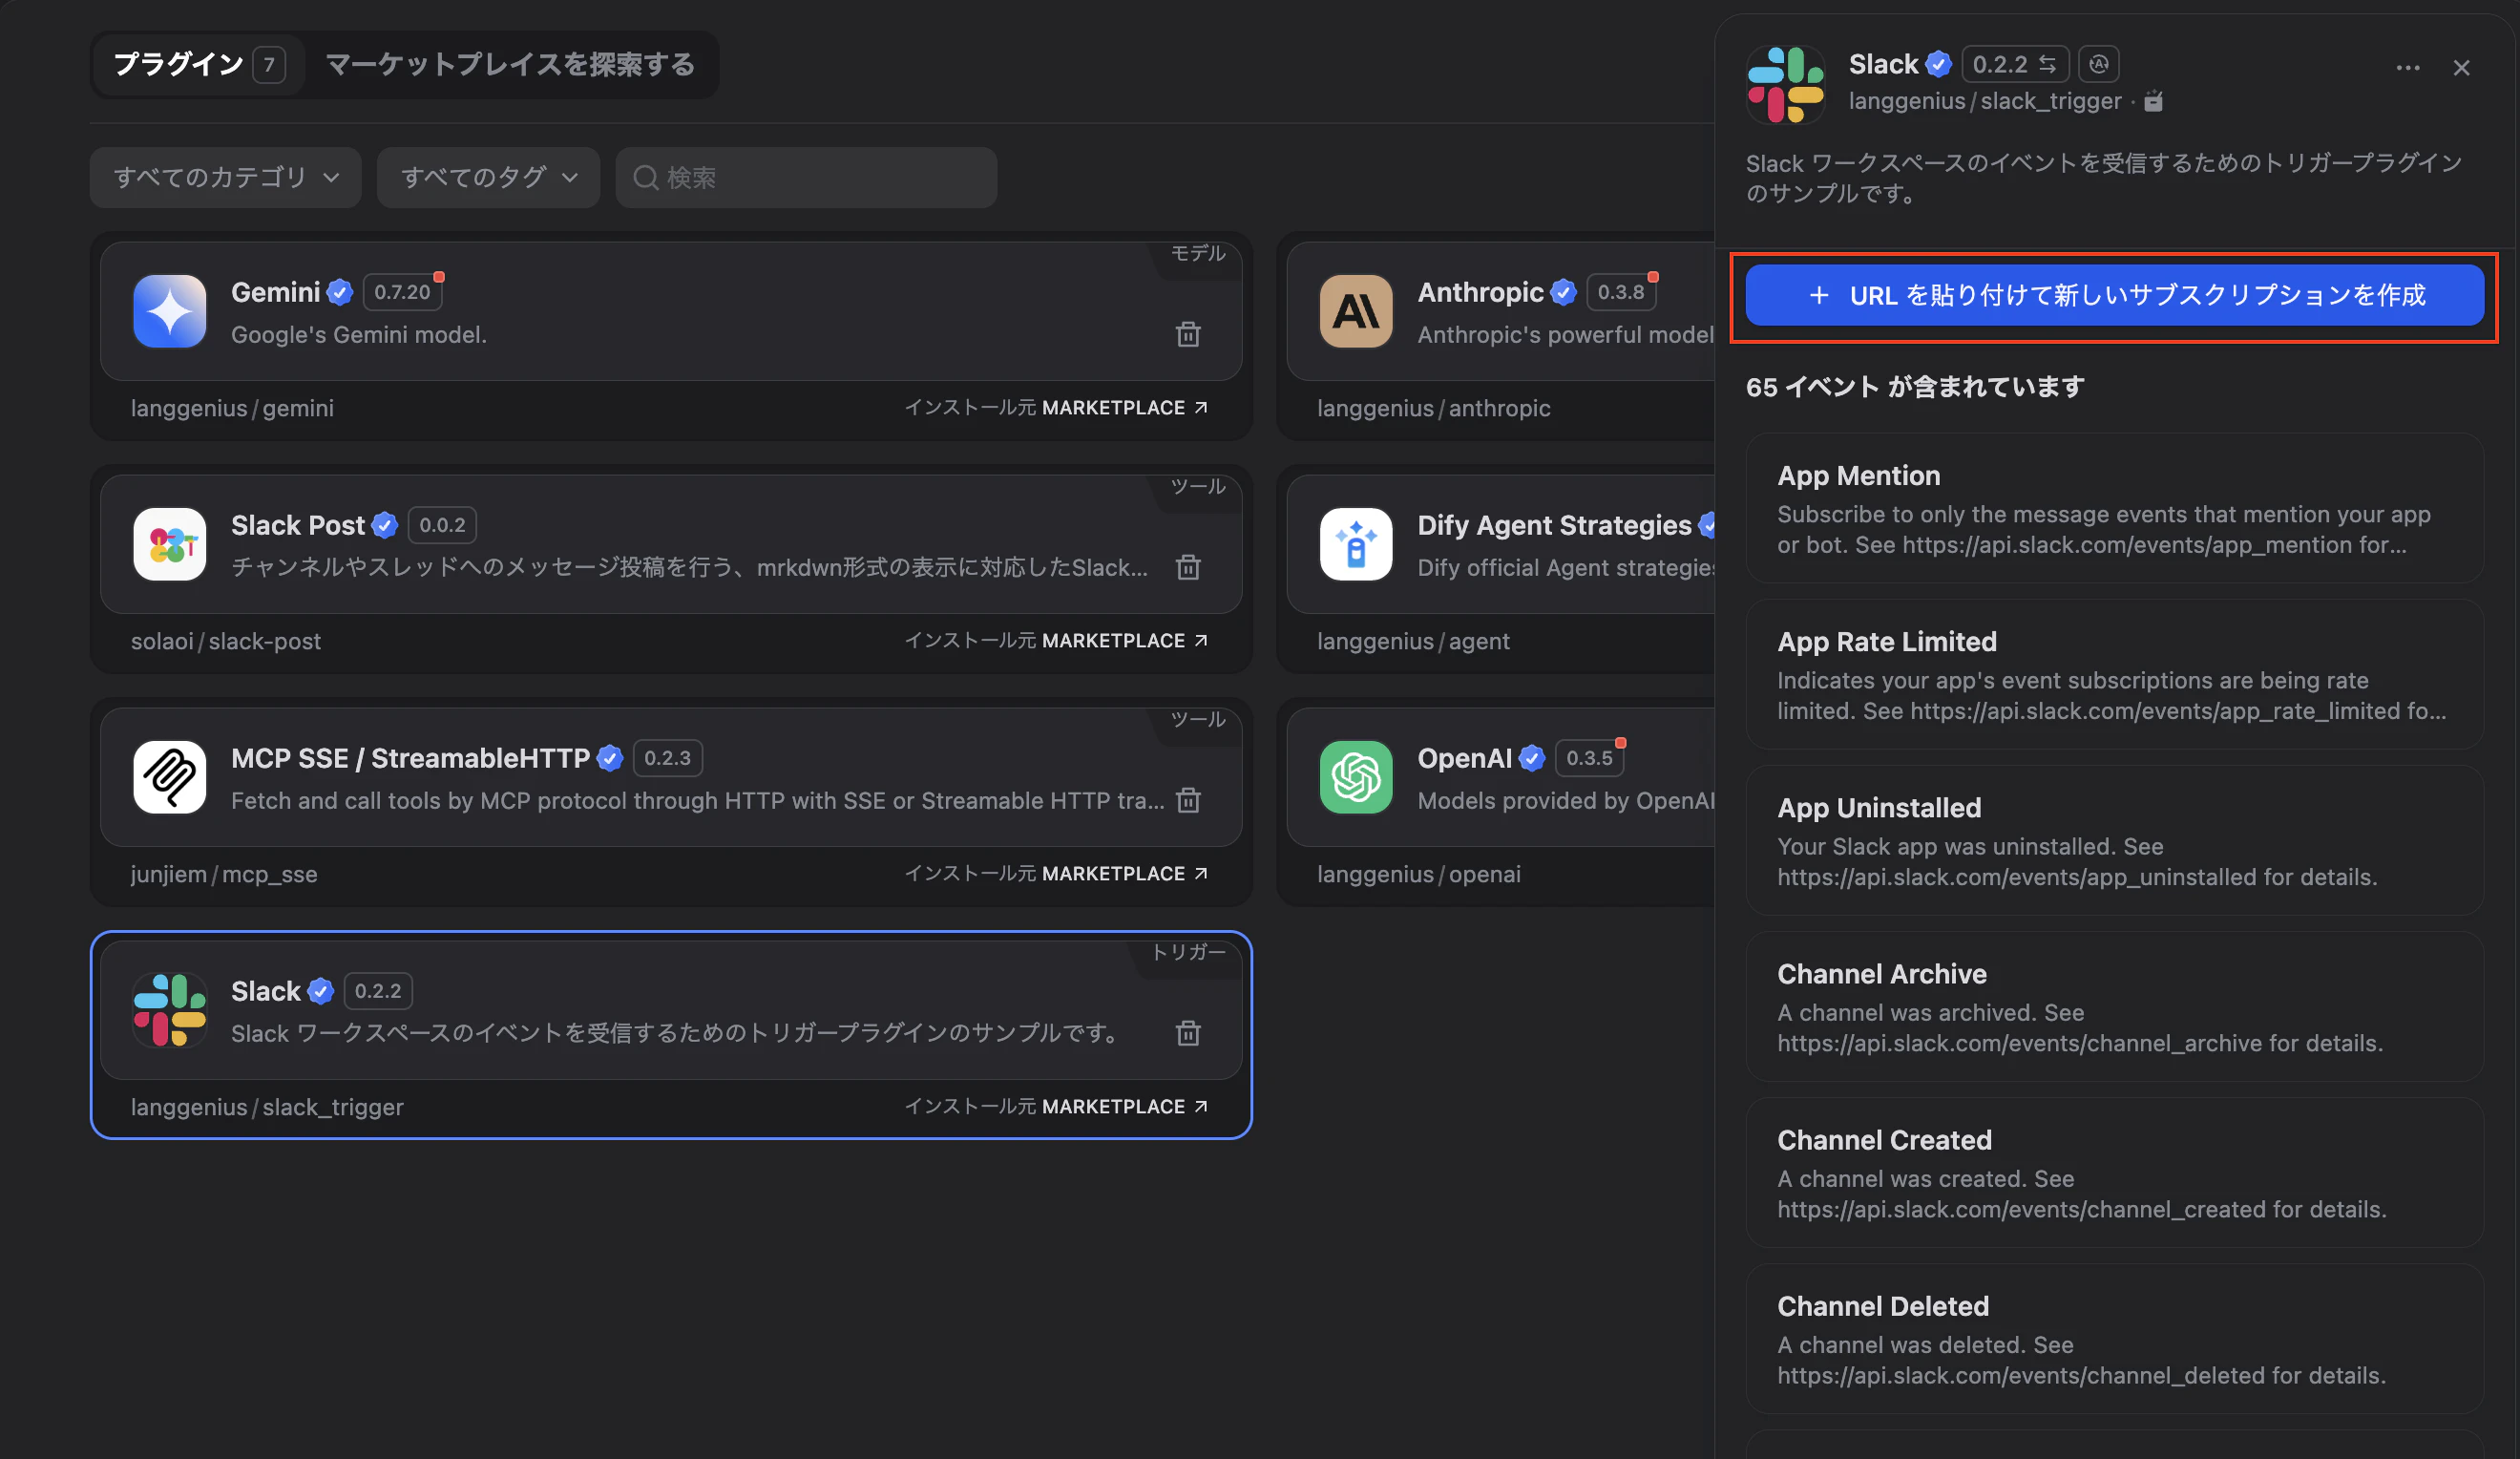
Task: Close the Slack plugin detail panel
Action: (x=2462, y=68)
